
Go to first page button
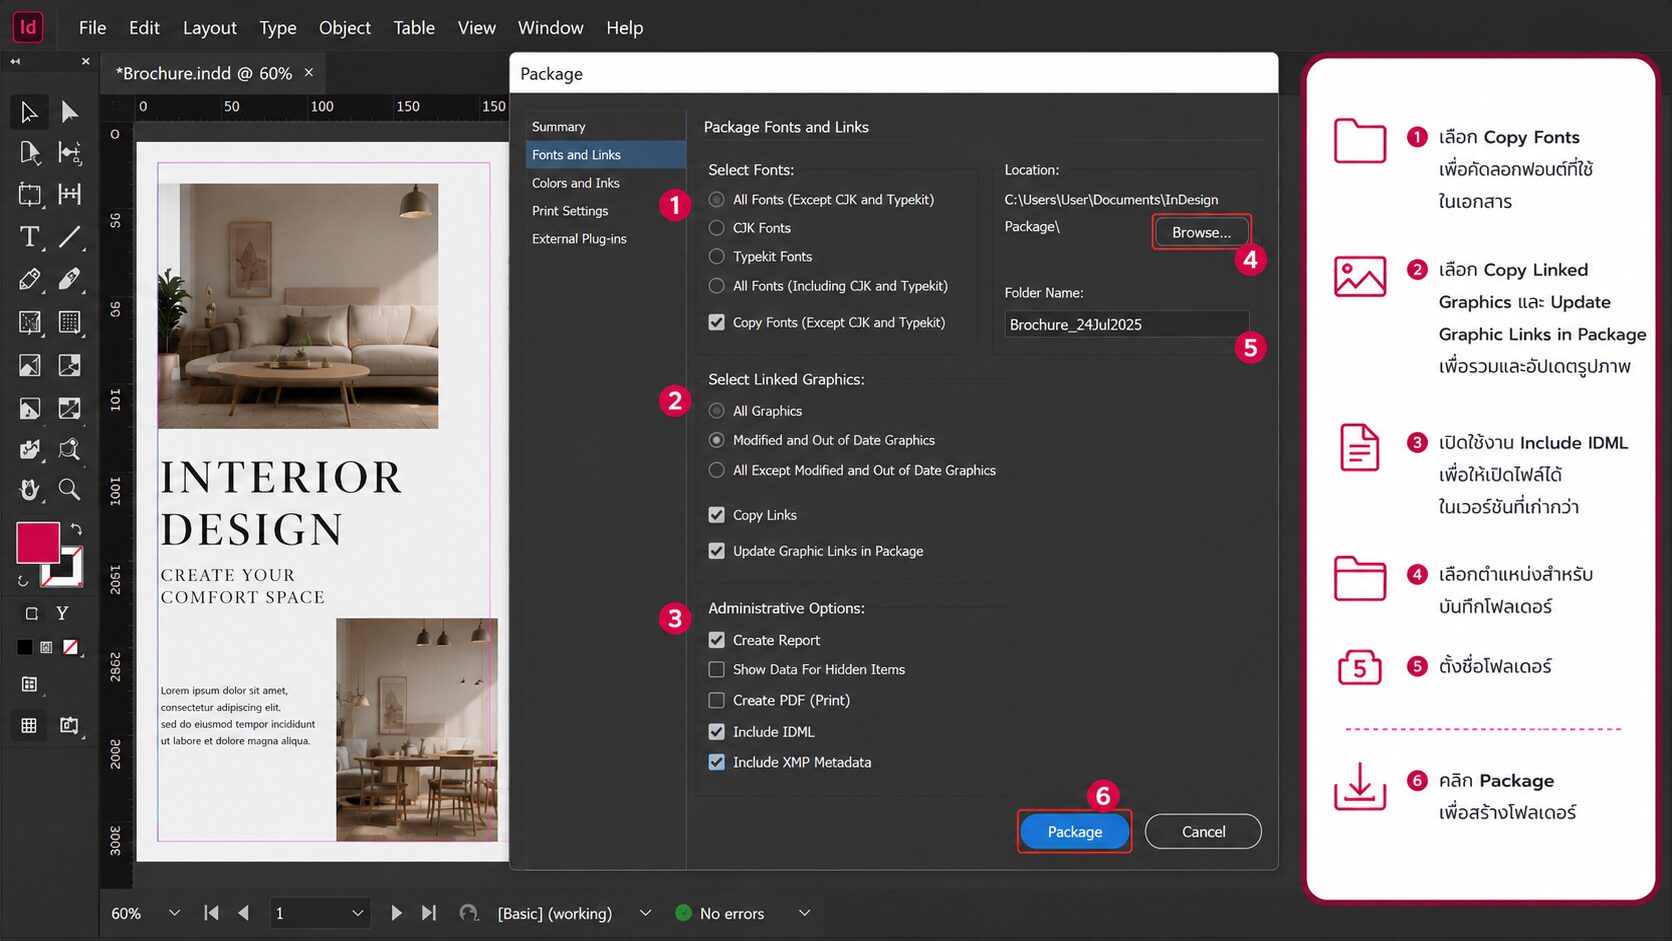[x=211, y=913]
